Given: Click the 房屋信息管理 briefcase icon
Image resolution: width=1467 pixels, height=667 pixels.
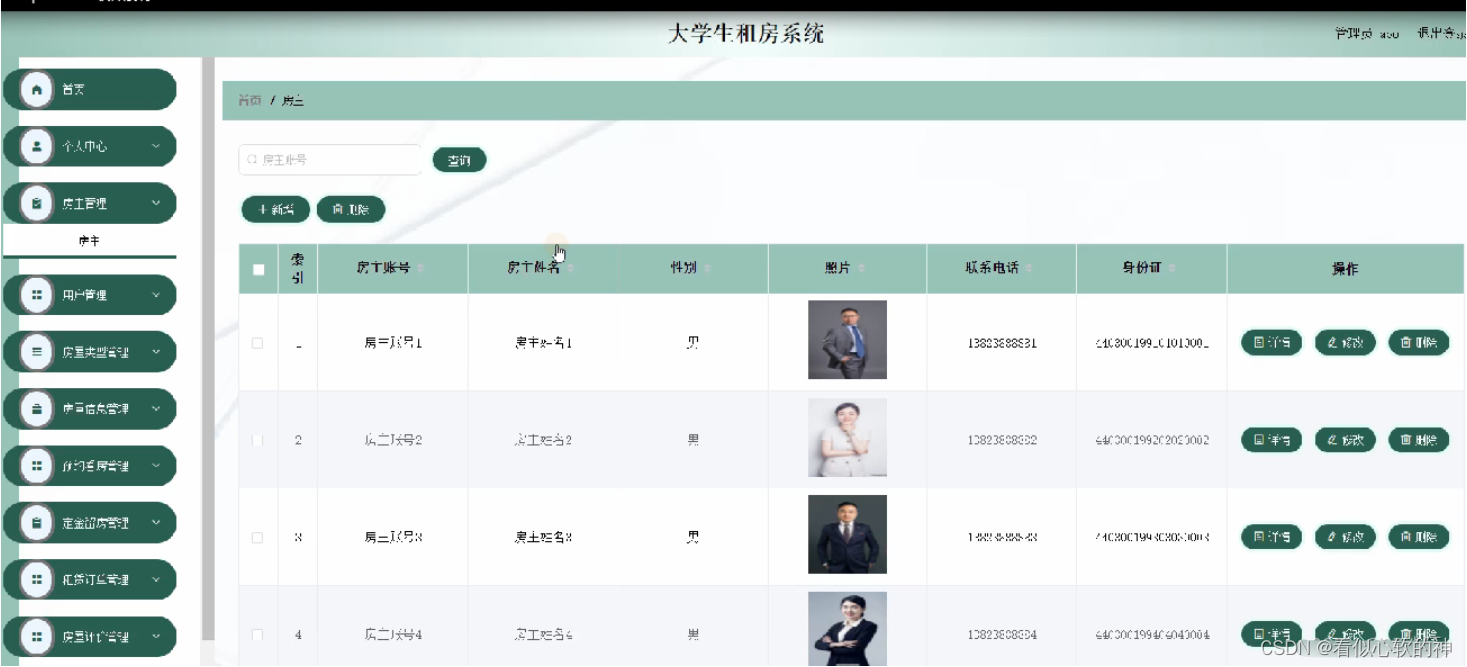Looking at the screenshot, I should click(x=37, y=409).
